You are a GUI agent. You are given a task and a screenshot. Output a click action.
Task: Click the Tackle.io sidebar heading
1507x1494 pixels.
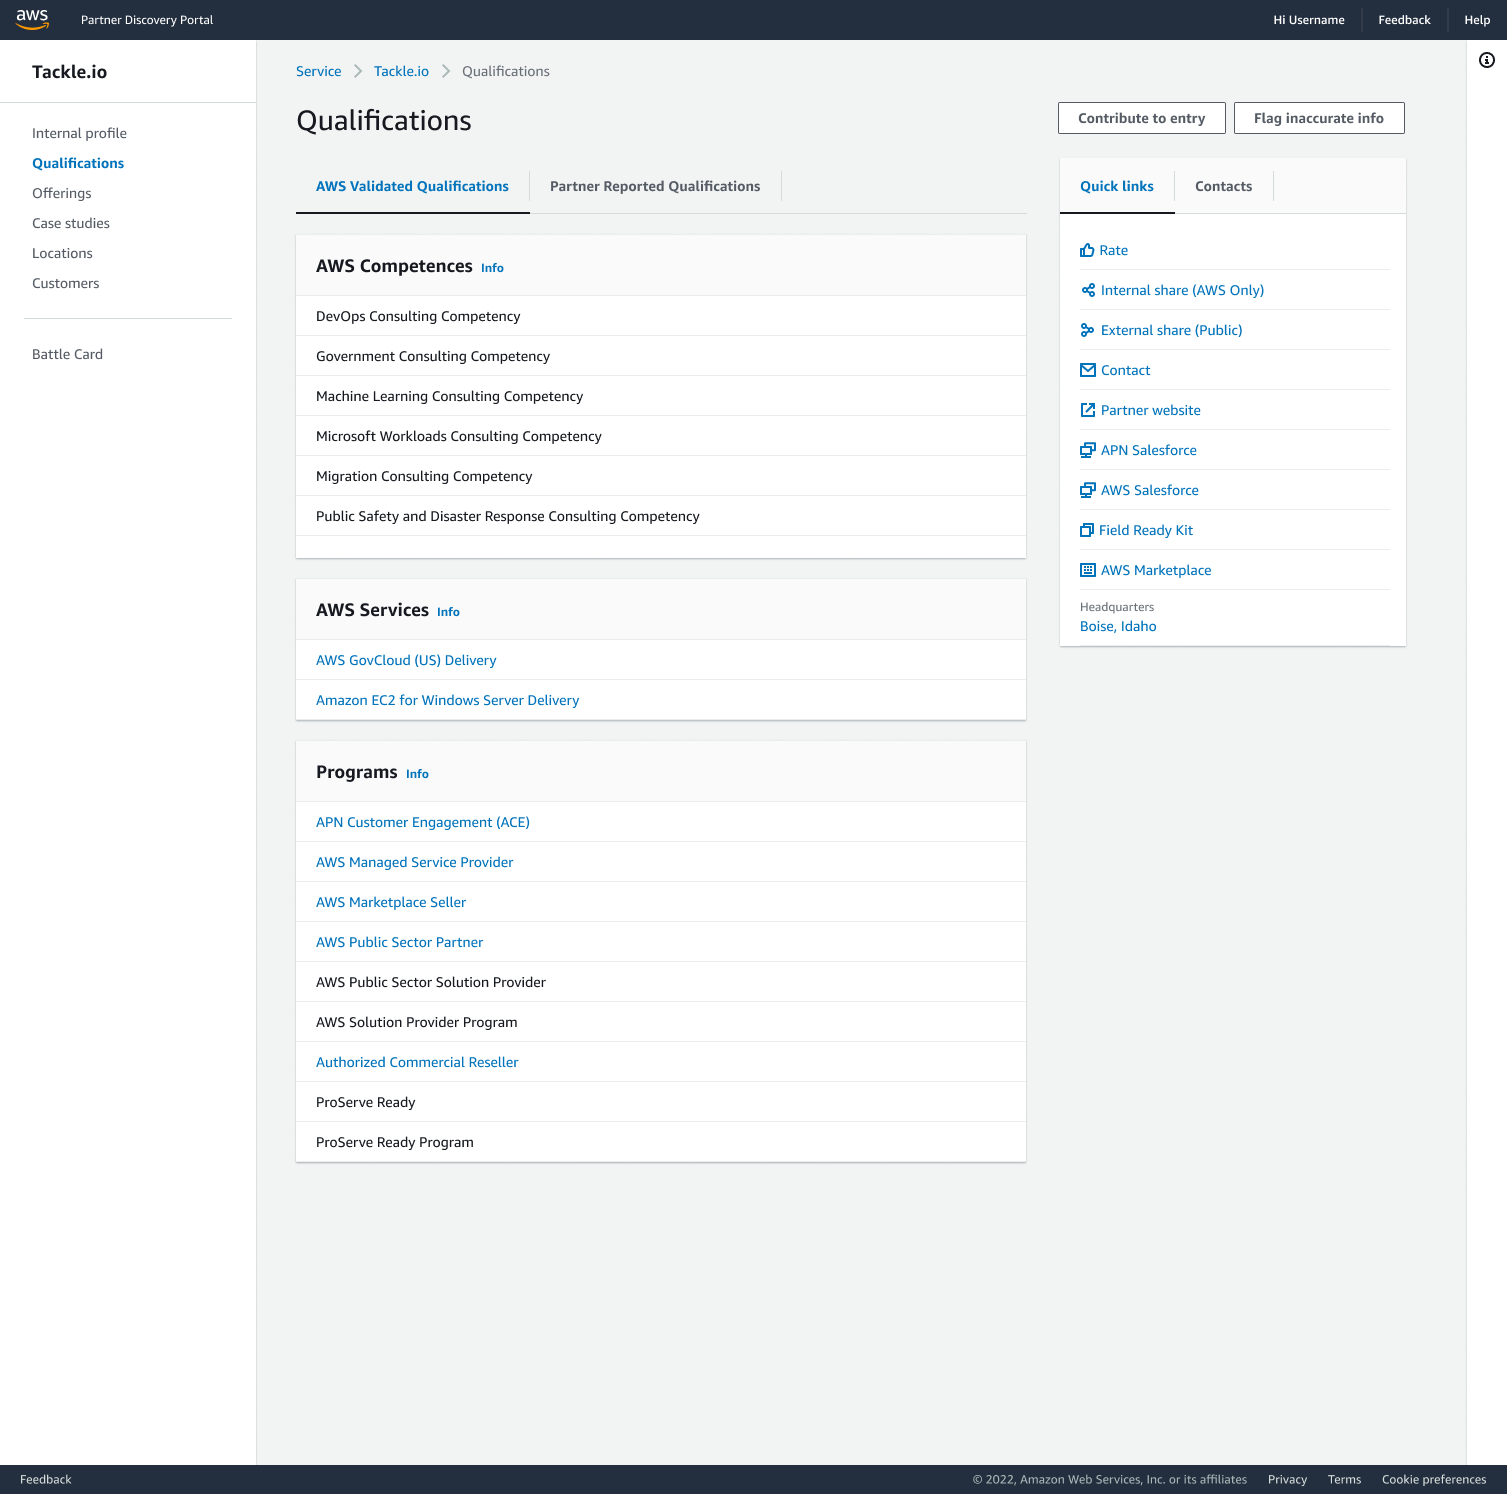(x=69, y=72)
